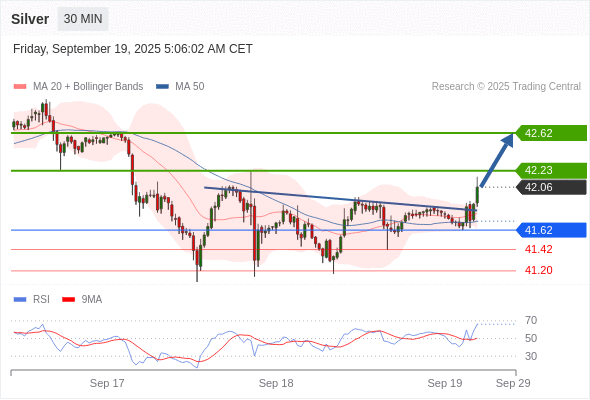Click the red 41.20 support label
Image resolution: width=590 pixels, height=400 pixels.
538,270
